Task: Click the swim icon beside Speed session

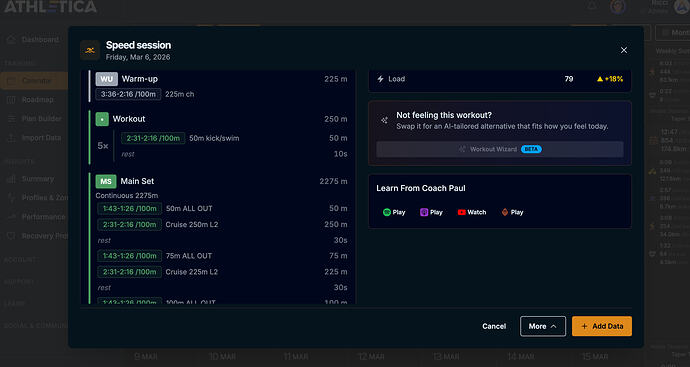Action: point(90,50)
